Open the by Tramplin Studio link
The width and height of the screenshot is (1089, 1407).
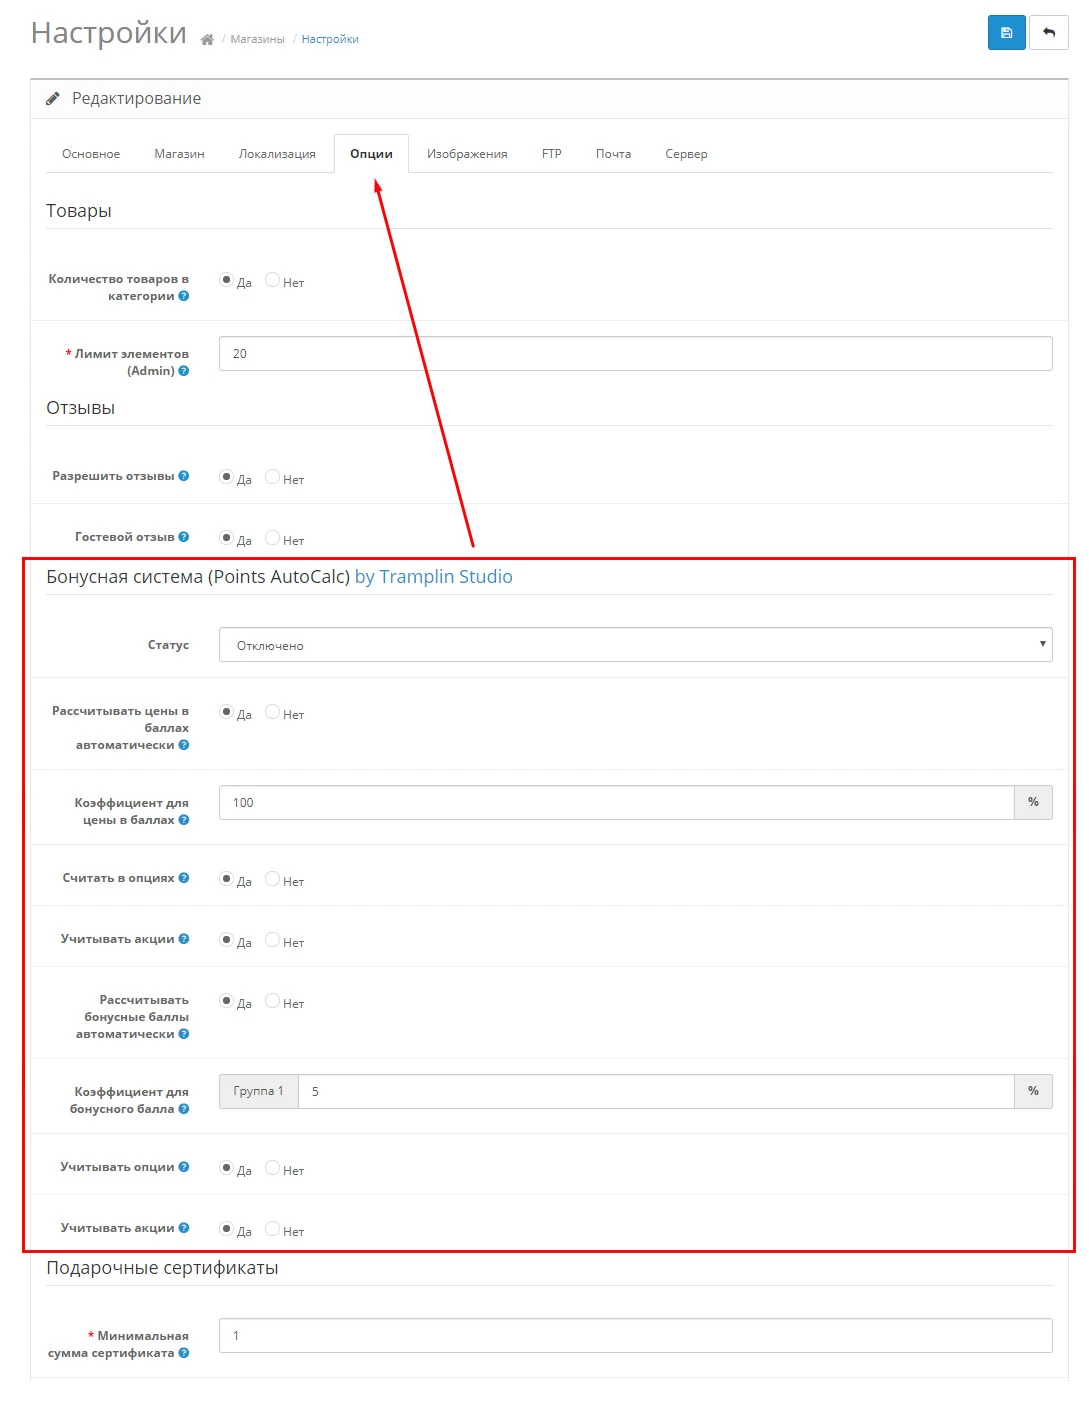click(x=433, y=577)
